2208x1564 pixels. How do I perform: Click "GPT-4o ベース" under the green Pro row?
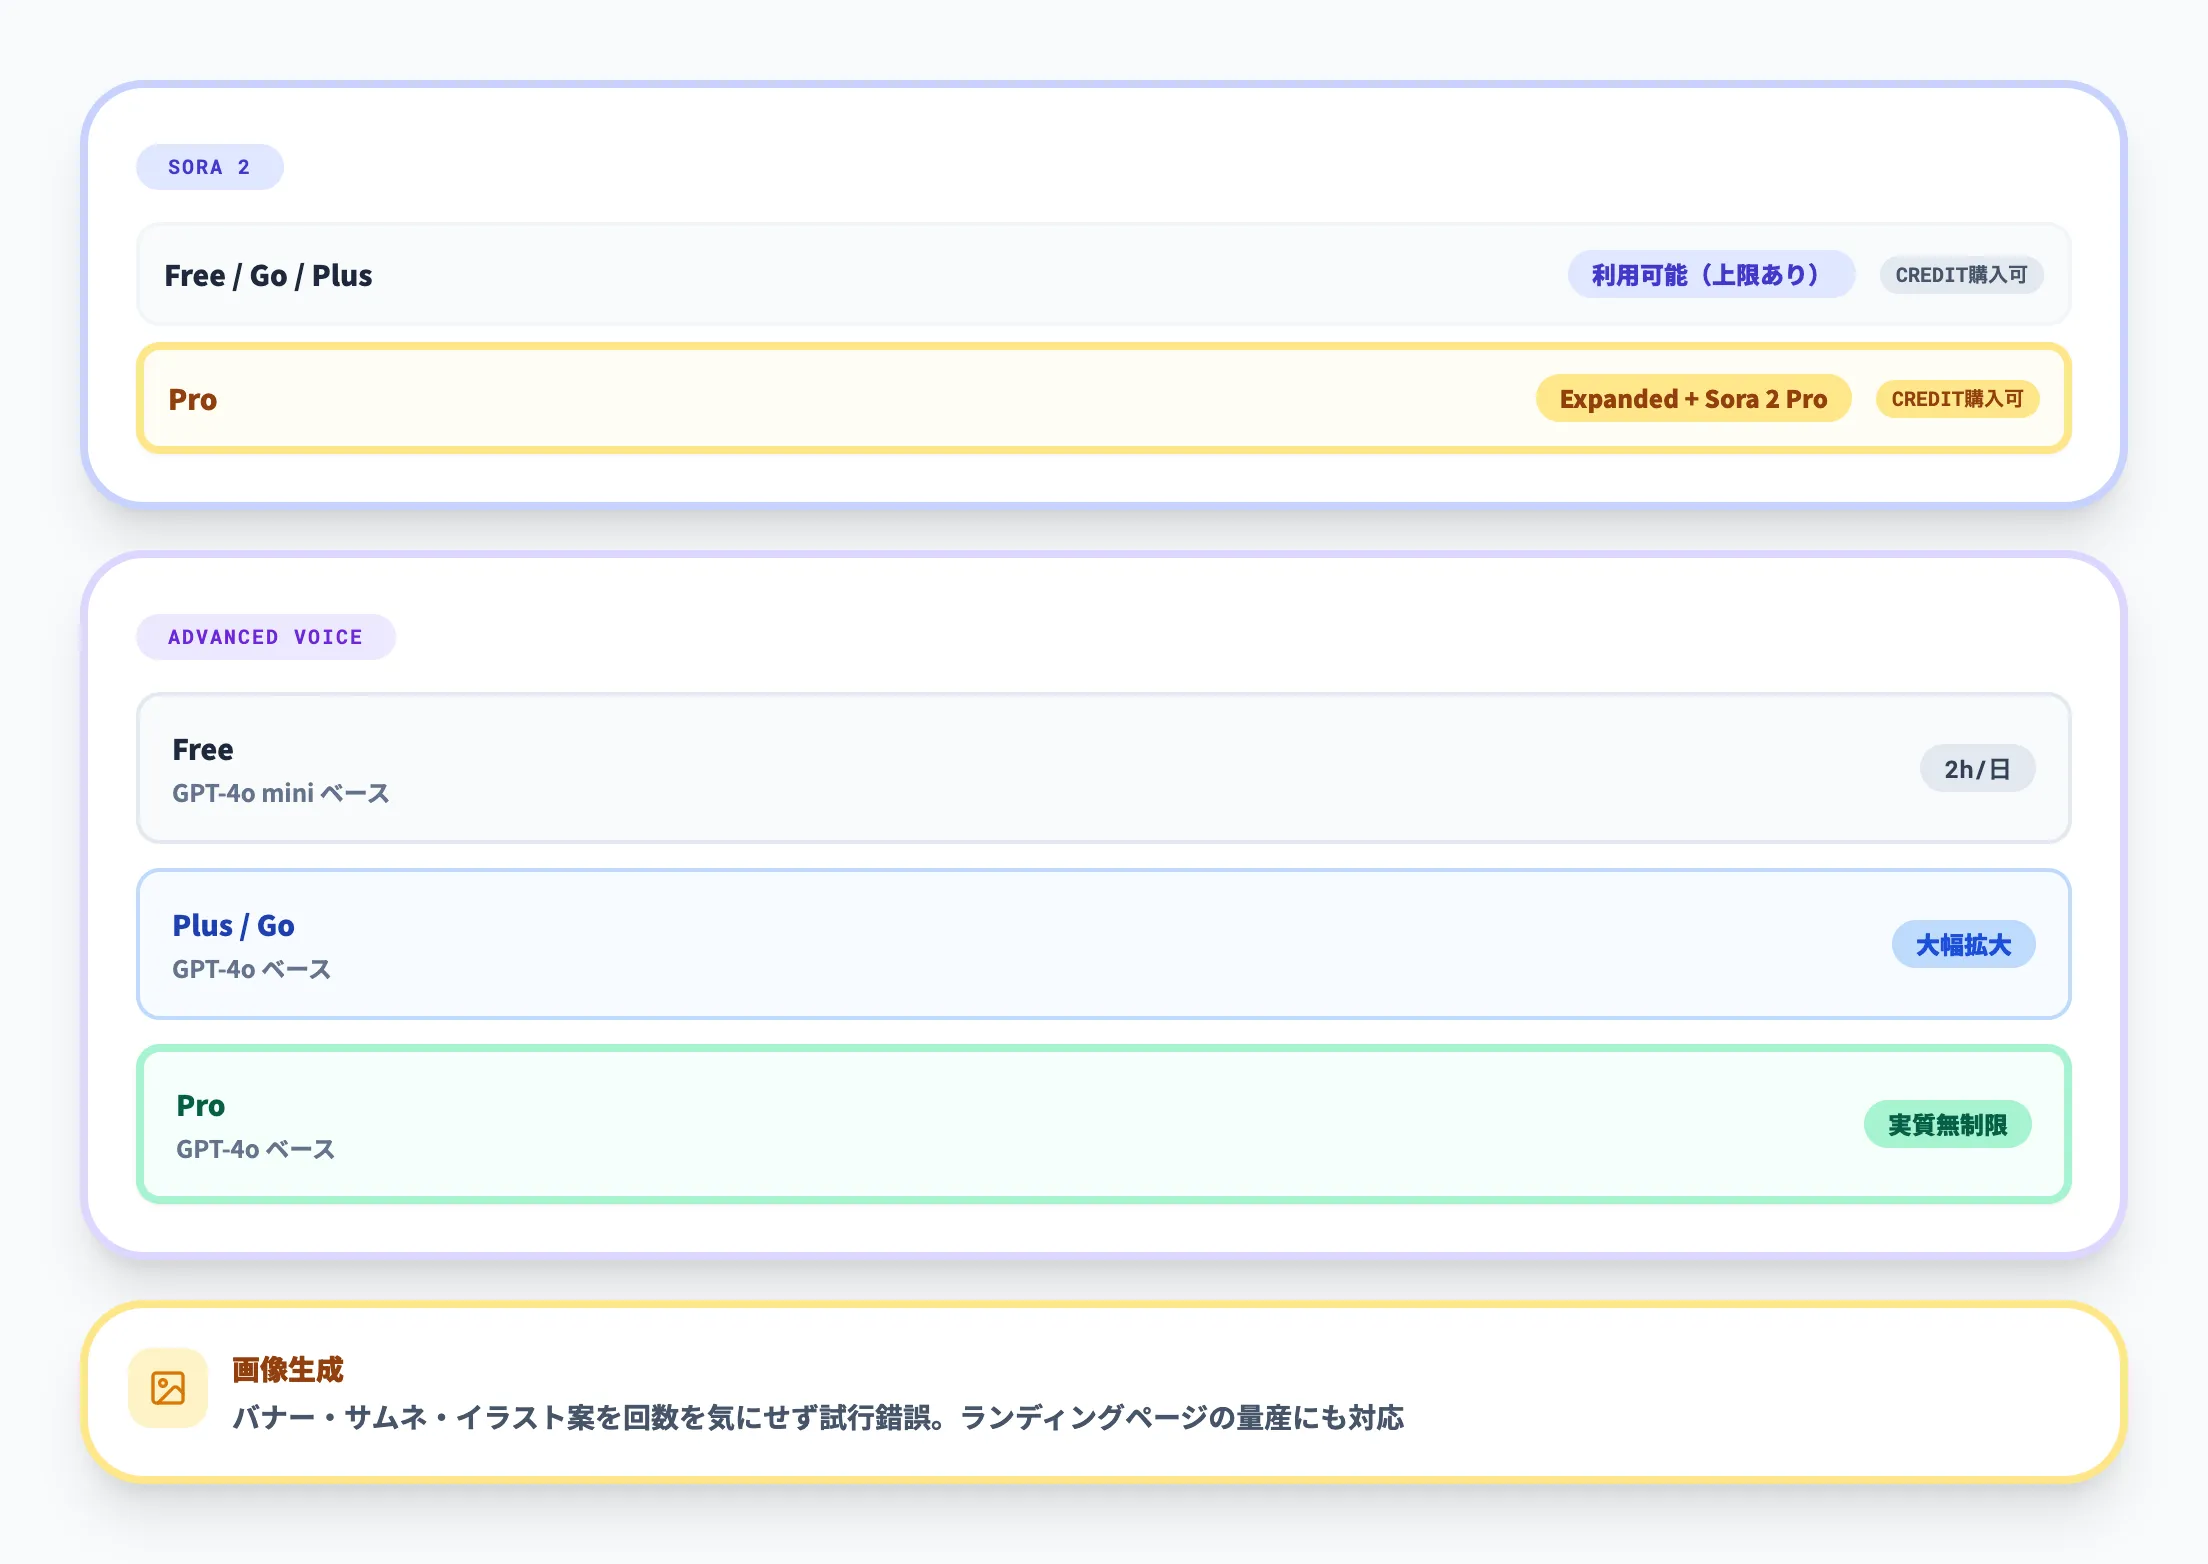tap(255, 1149)
